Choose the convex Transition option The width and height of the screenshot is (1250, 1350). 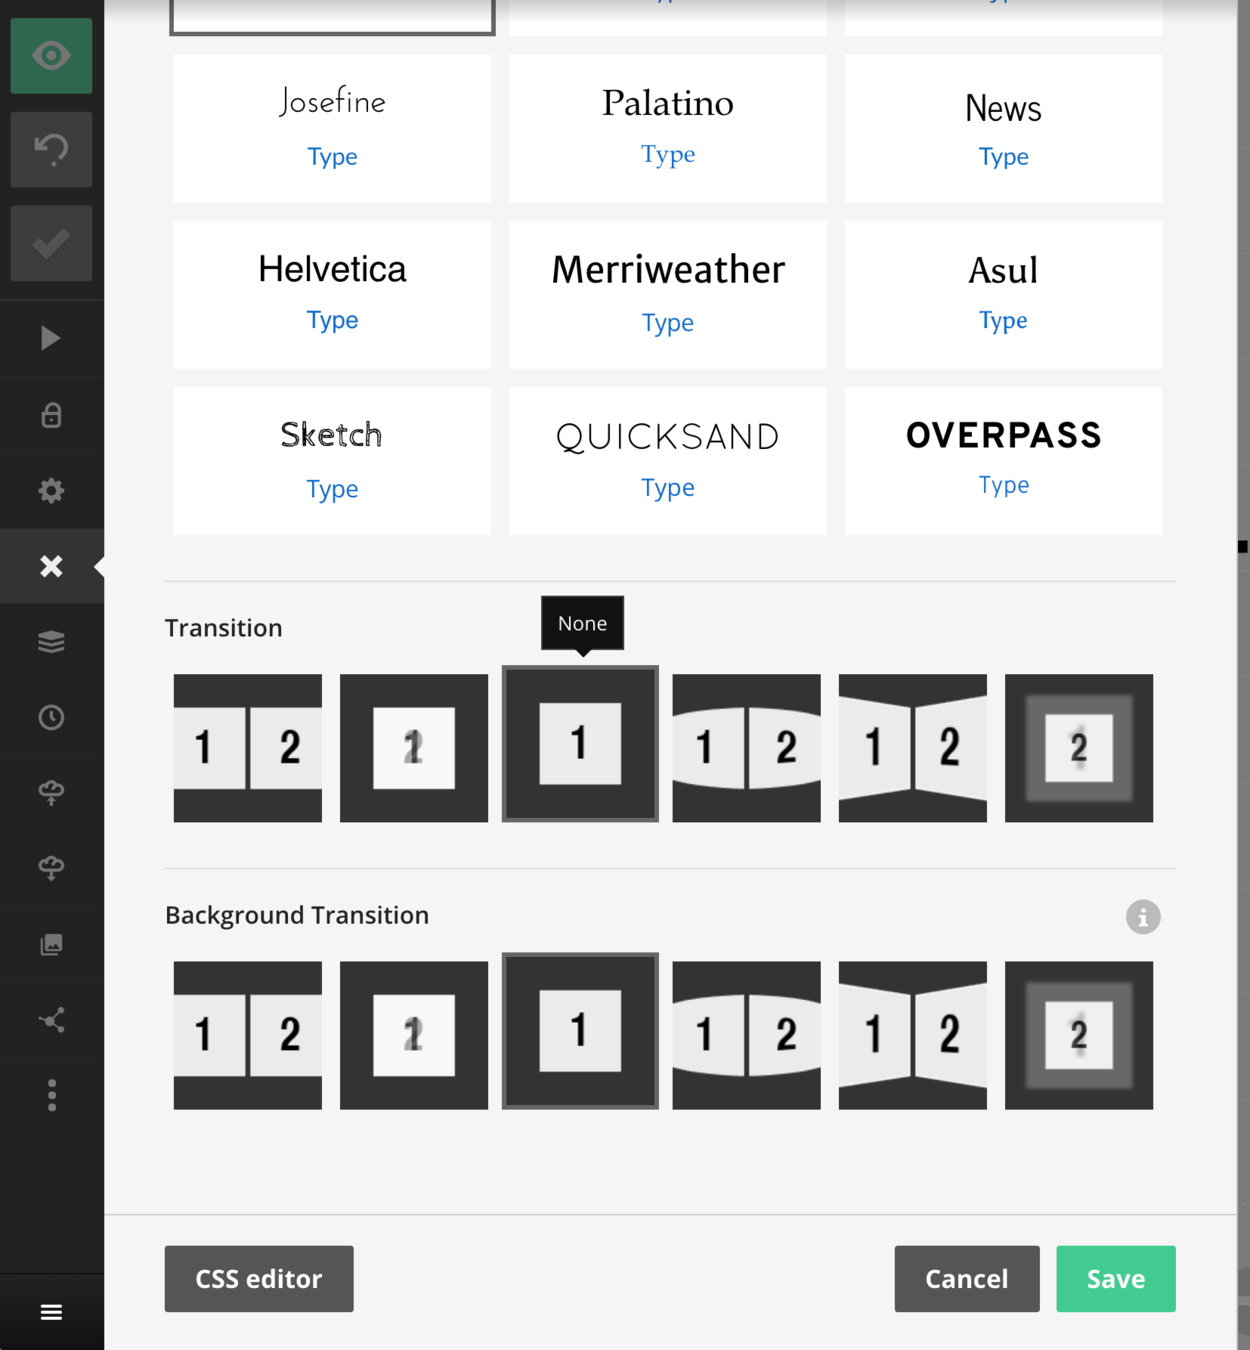[x=746, y=748]
